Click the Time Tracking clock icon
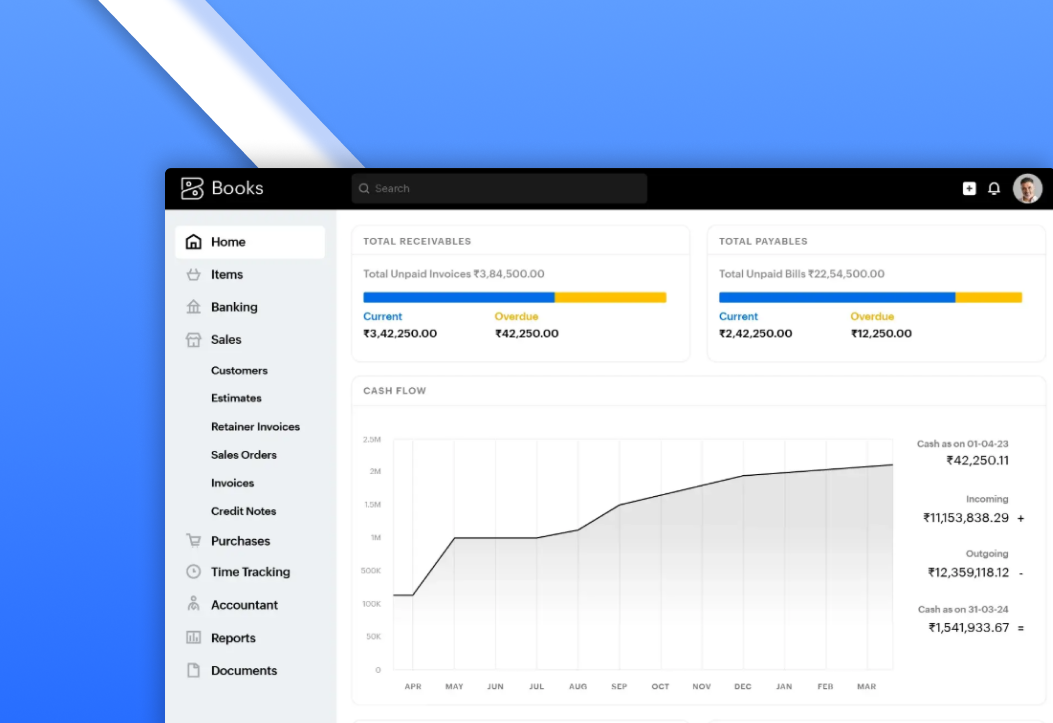 (x=194, y=572)
